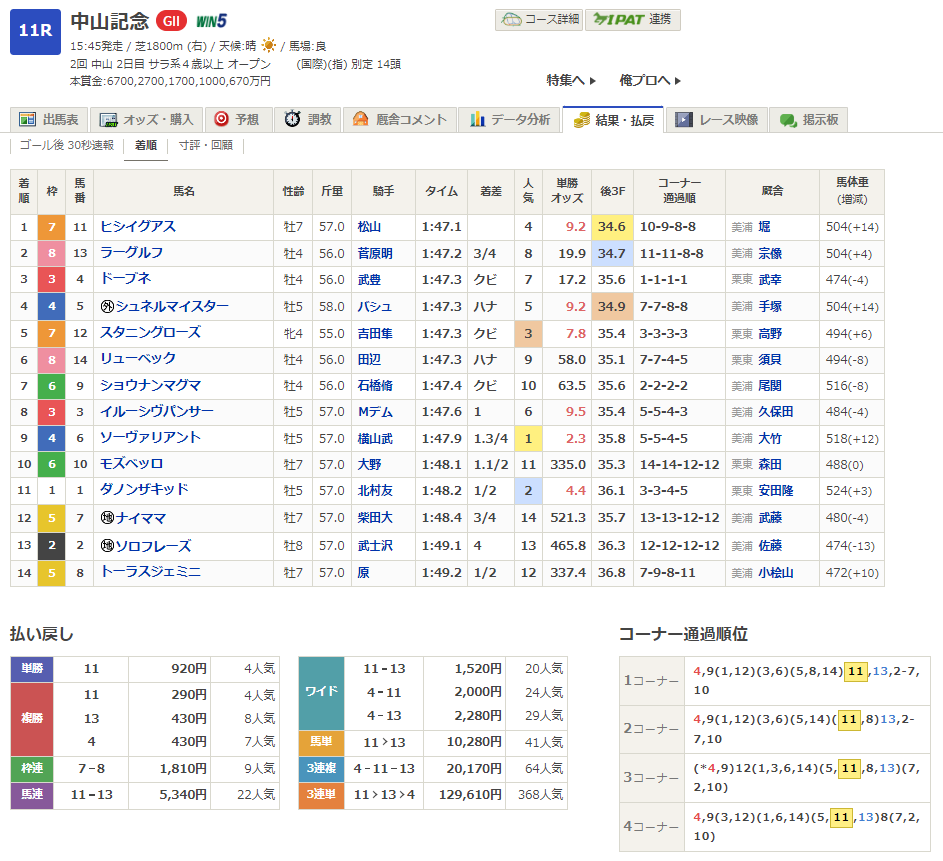Click the レース映像 video icon
The width and height of the screenshot is (943, 861).
click(684, 119)
